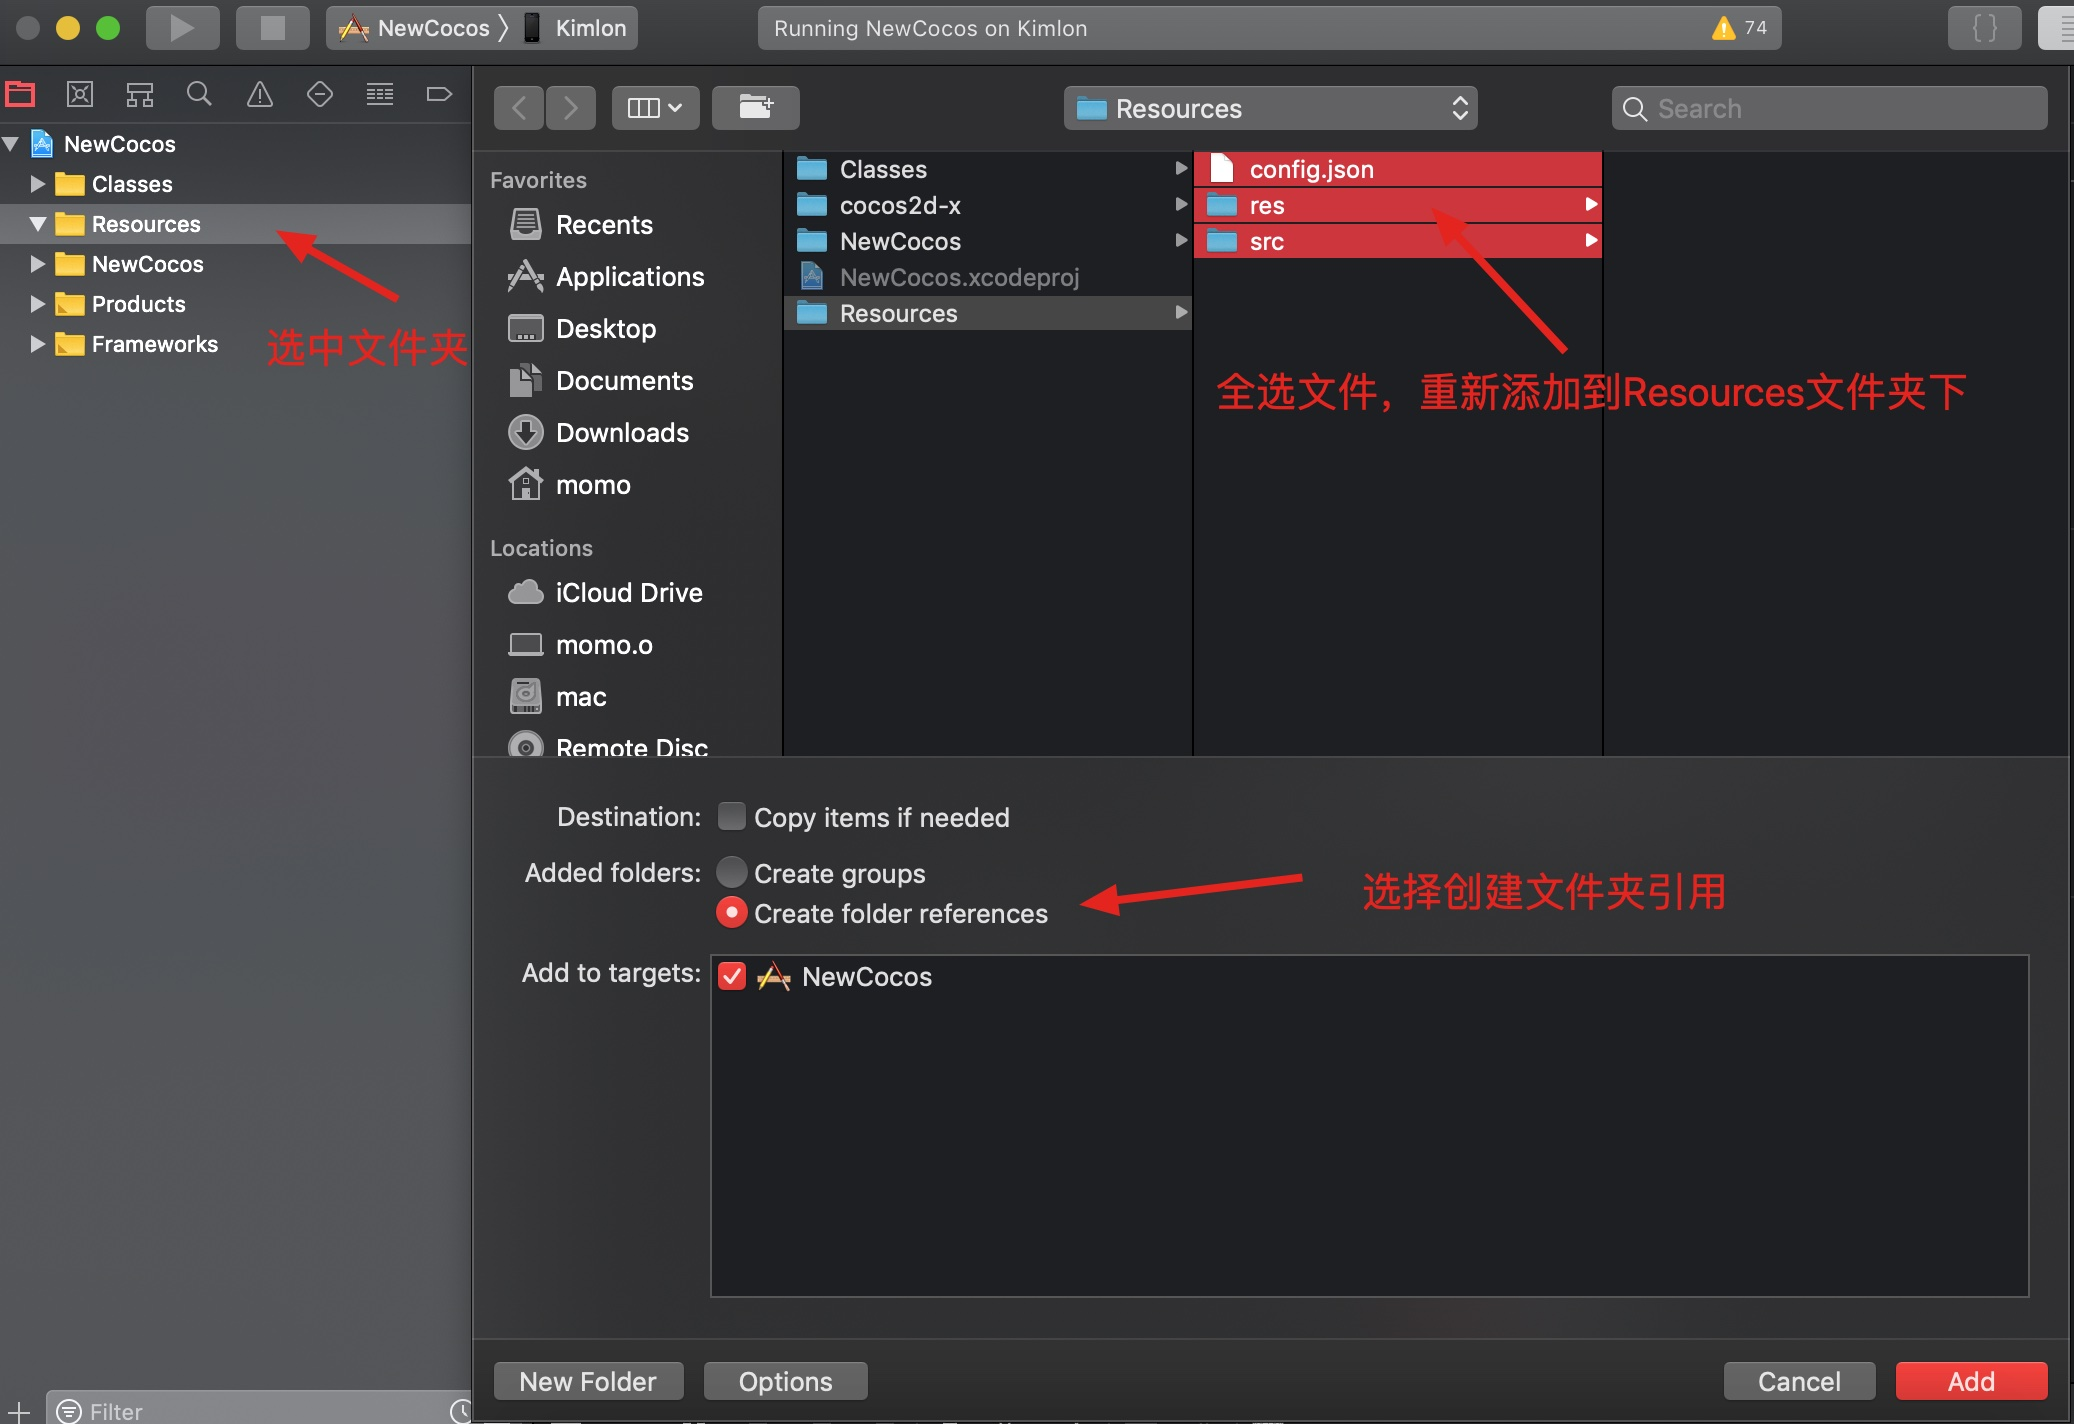The image size is (2074, 1424).
Task: Click the warning count indicator showing 74
Action: (1739, 28)
